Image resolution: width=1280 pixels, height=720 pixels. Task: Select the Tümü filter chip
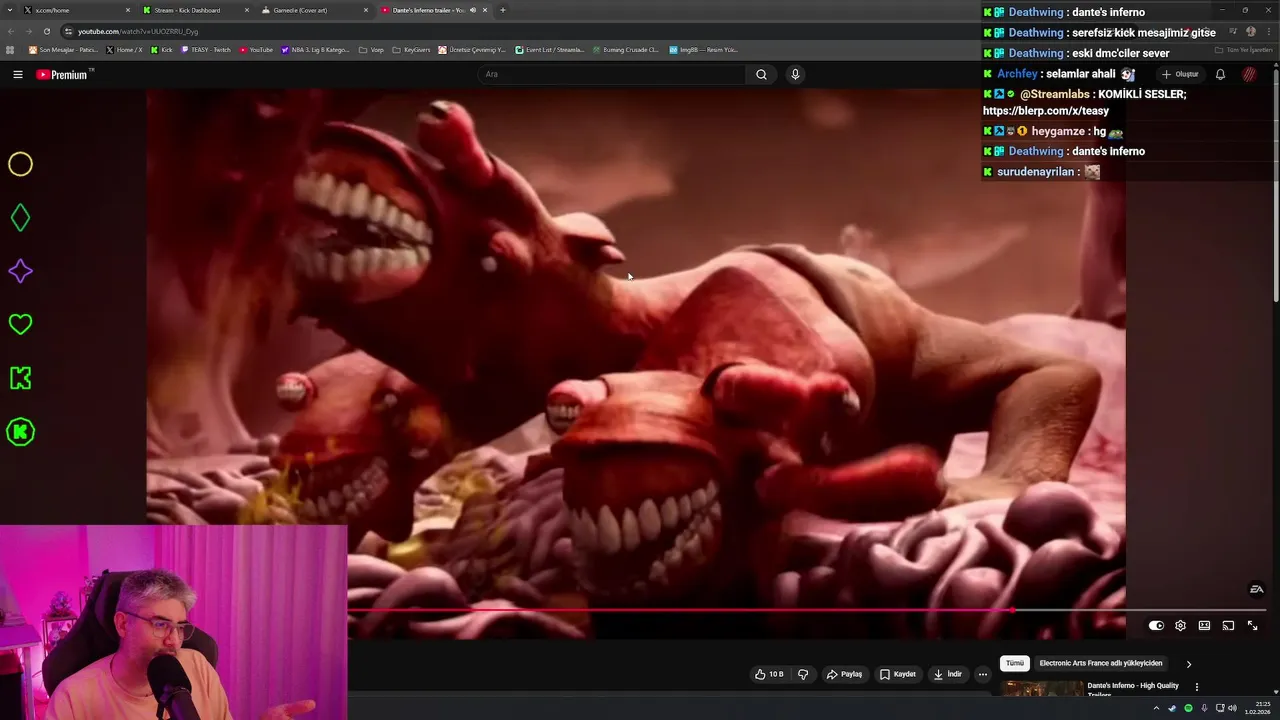(1014, 664)
